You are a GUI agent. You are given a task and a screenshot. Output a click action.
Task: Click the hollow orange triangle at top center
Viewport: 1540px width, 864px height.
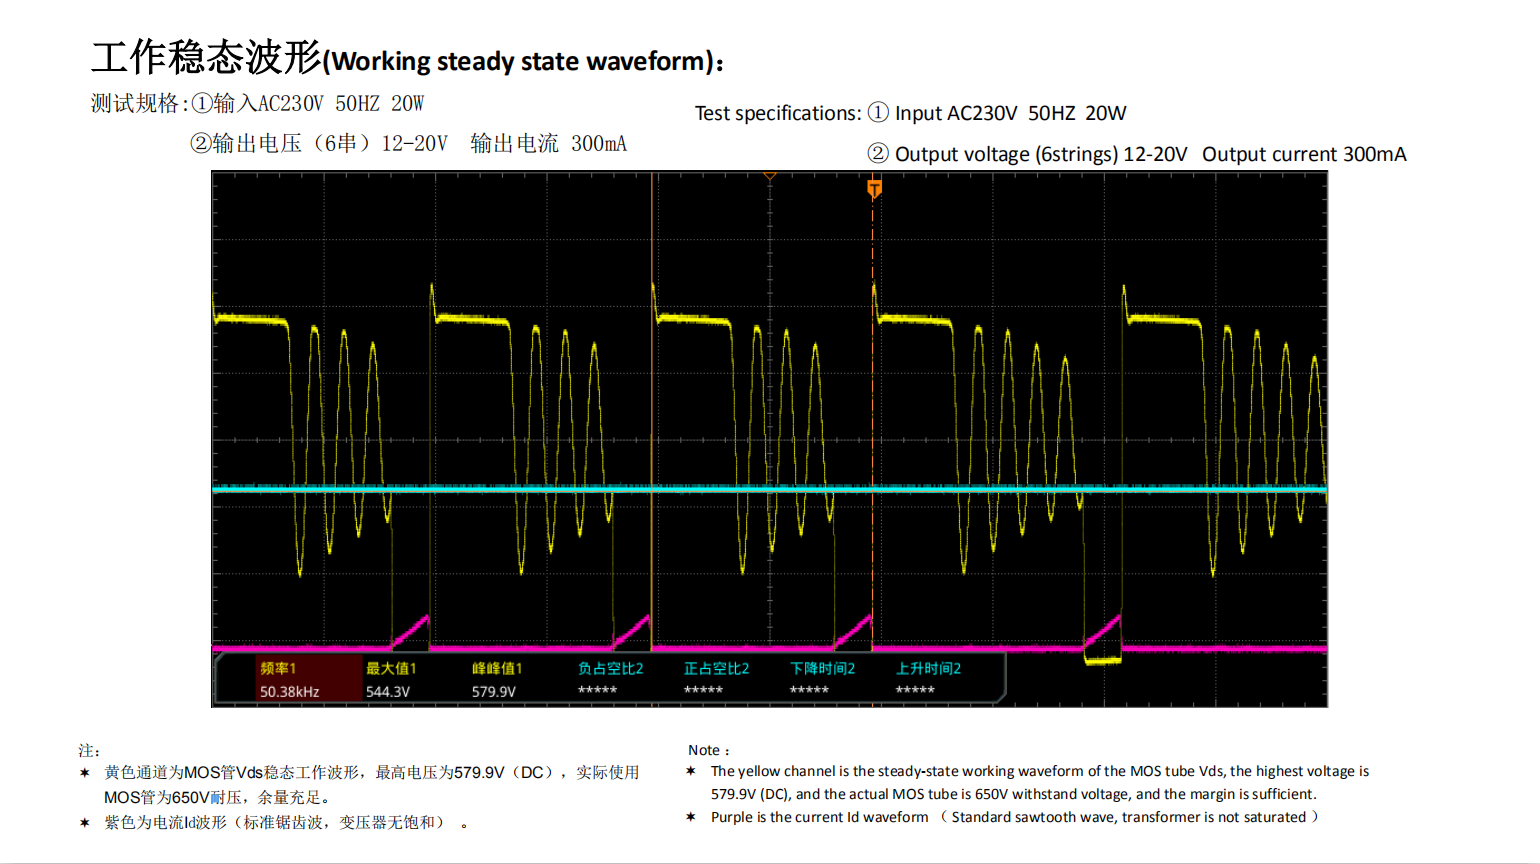(770, 176)
